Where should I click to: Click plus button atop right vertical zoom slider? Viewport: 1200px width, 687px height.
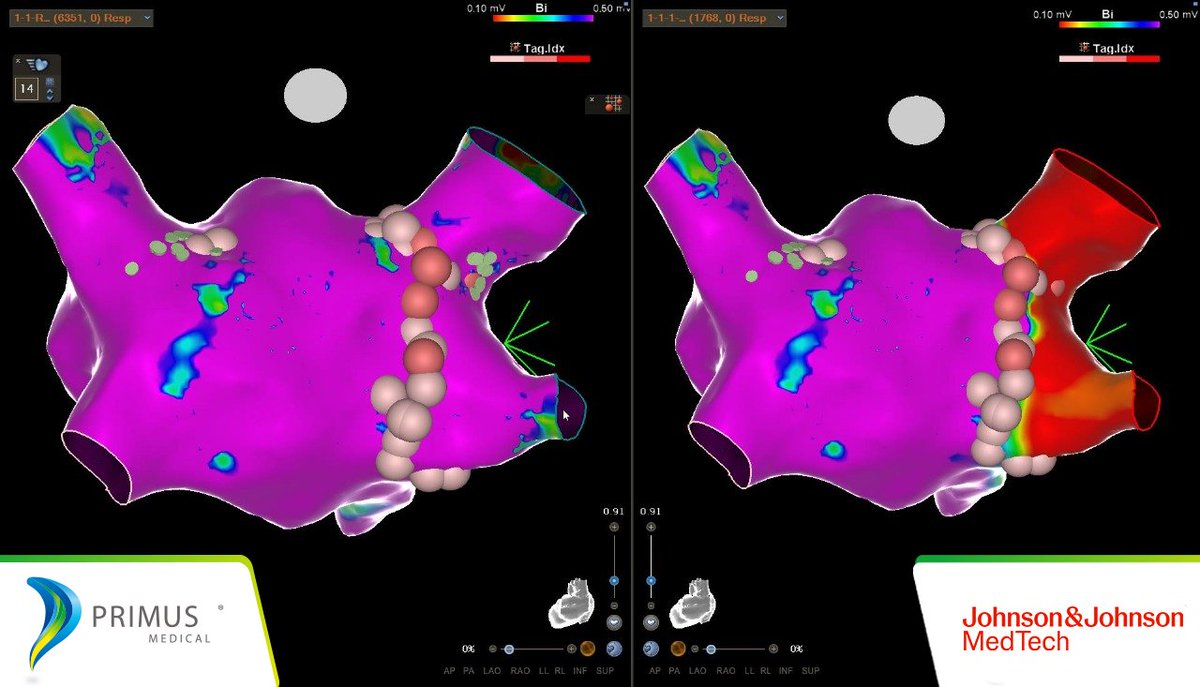pyautogui.click(x=651, y=527)
